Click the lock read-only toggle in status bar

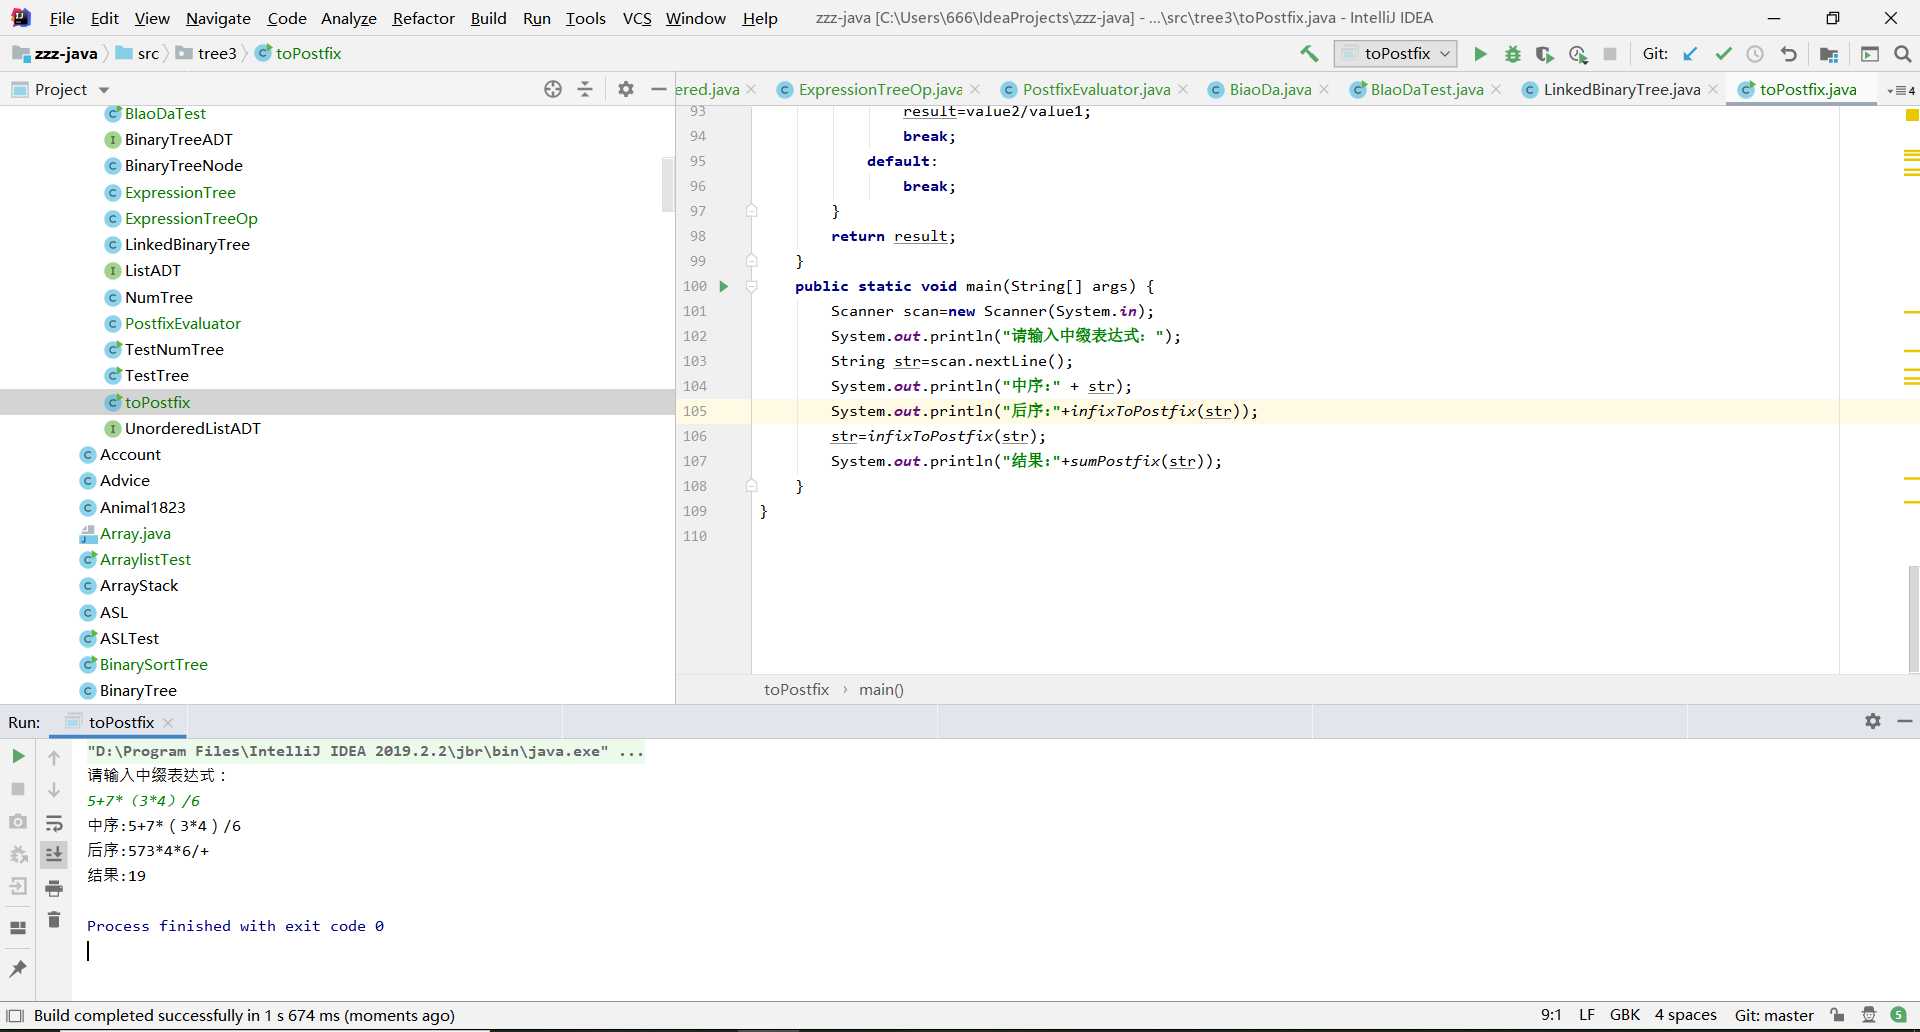1837,1016
